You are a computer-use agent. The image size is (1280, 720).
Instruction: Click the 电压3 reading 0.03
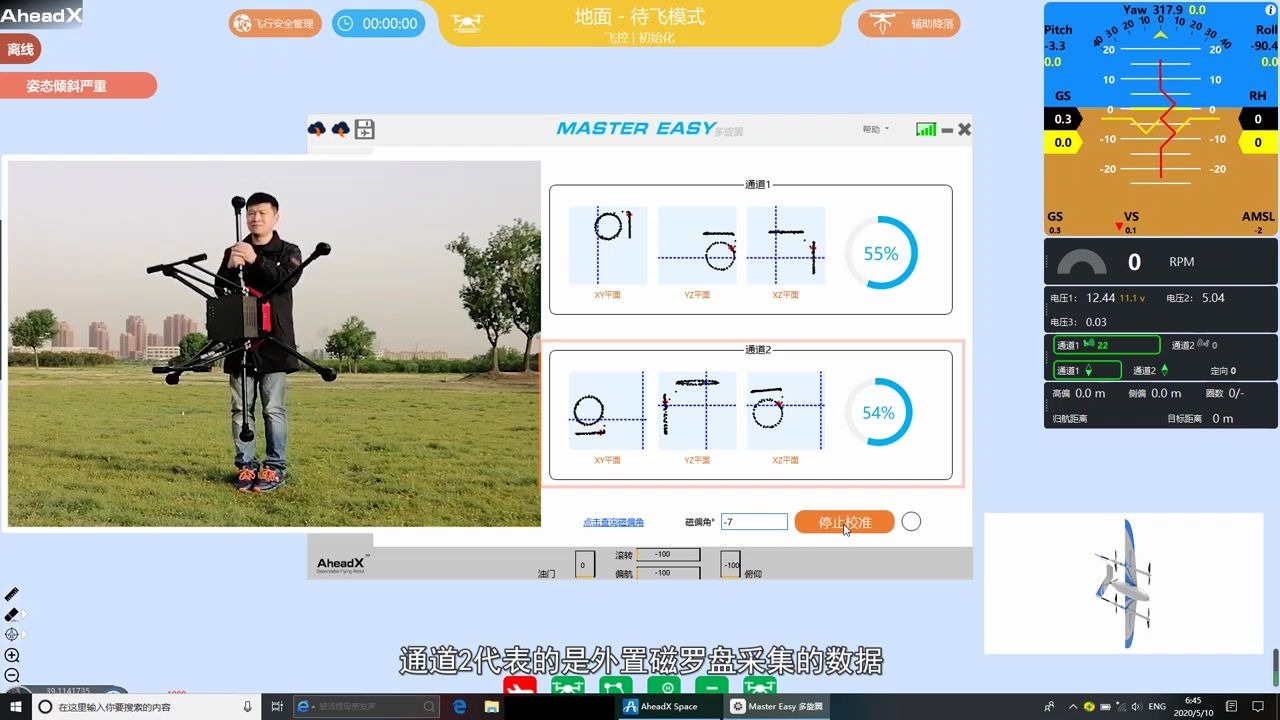(1095, 322)
